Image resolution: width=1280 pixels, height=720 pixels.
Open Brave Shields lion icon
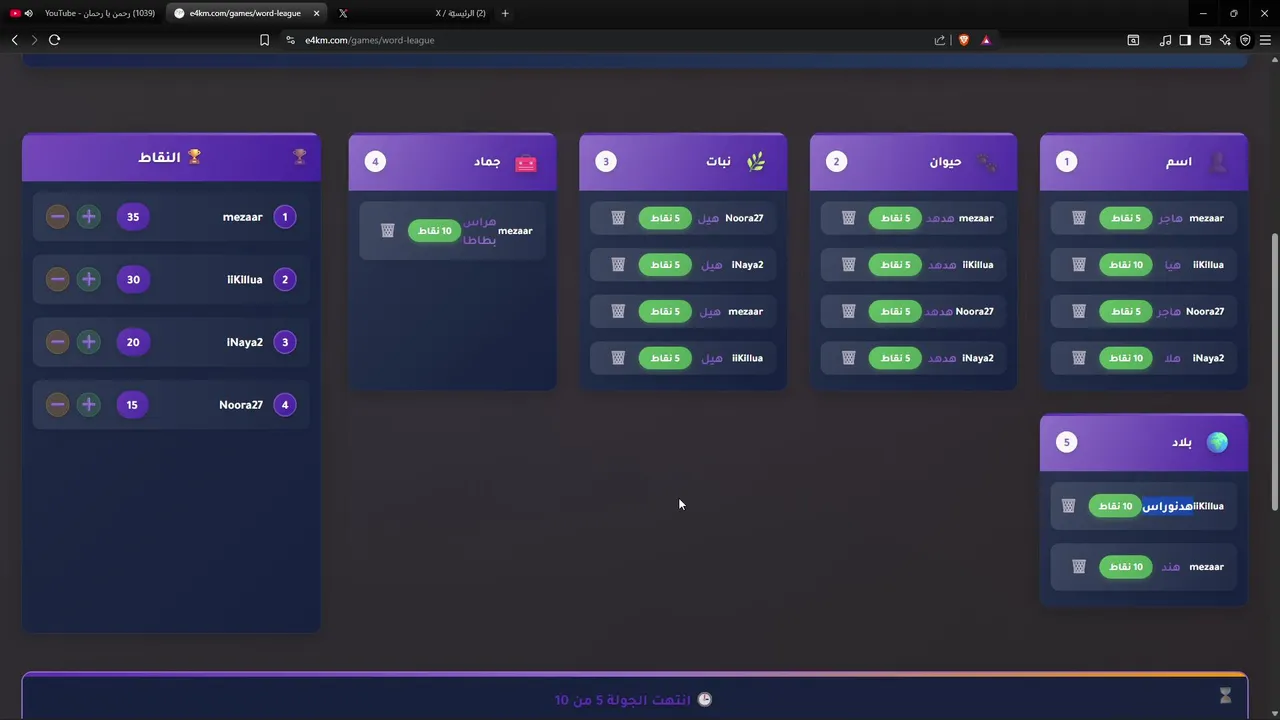(x=964, y=40)
